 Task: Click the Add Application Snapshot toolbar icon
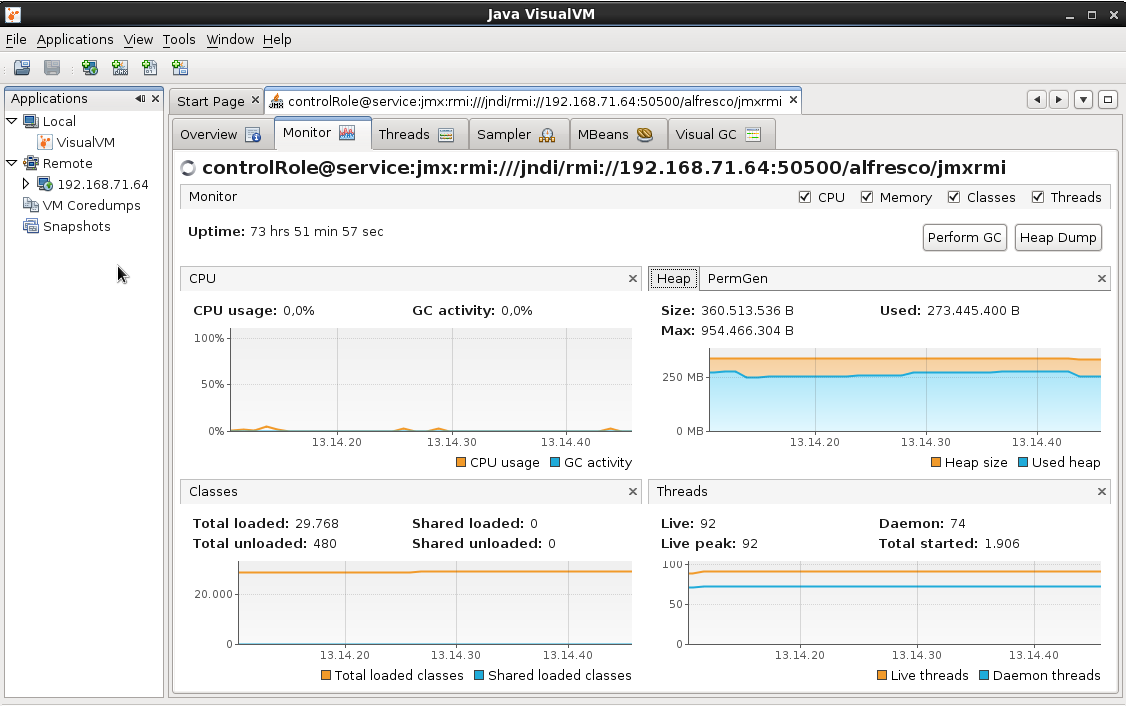[x=180, y=68]
